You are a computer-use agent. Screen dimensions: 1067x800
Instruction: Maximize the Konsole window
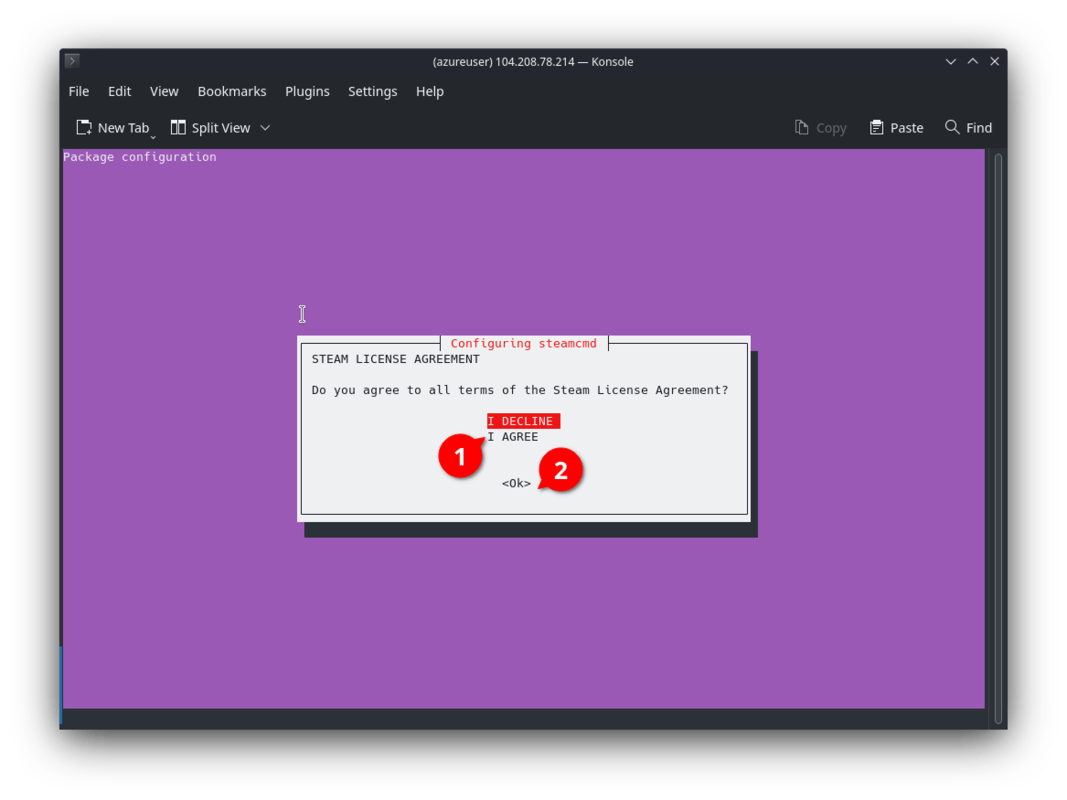[972, 61]
